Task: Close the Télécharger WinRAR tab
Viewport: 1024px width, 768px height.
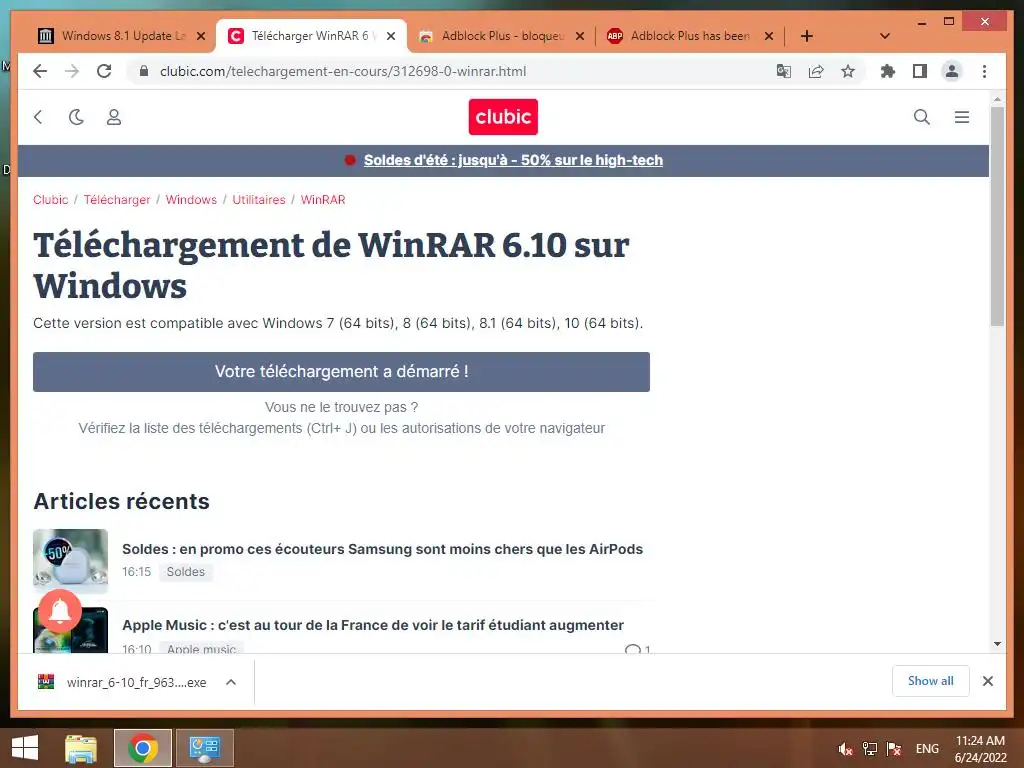Action: pos(391,36)
